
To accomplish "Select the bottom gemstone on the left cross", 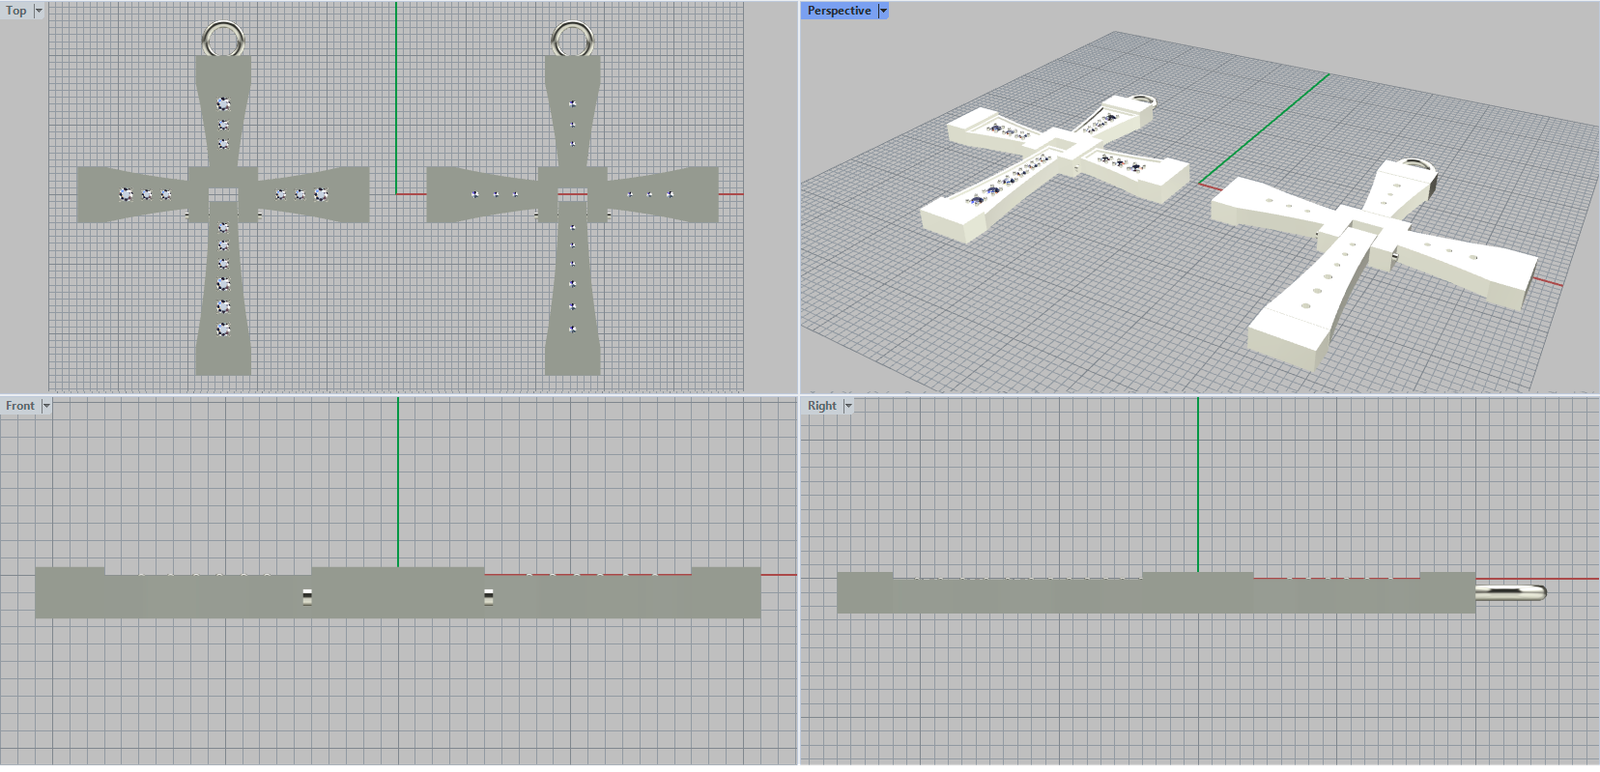I will click(x=223, y=328).
